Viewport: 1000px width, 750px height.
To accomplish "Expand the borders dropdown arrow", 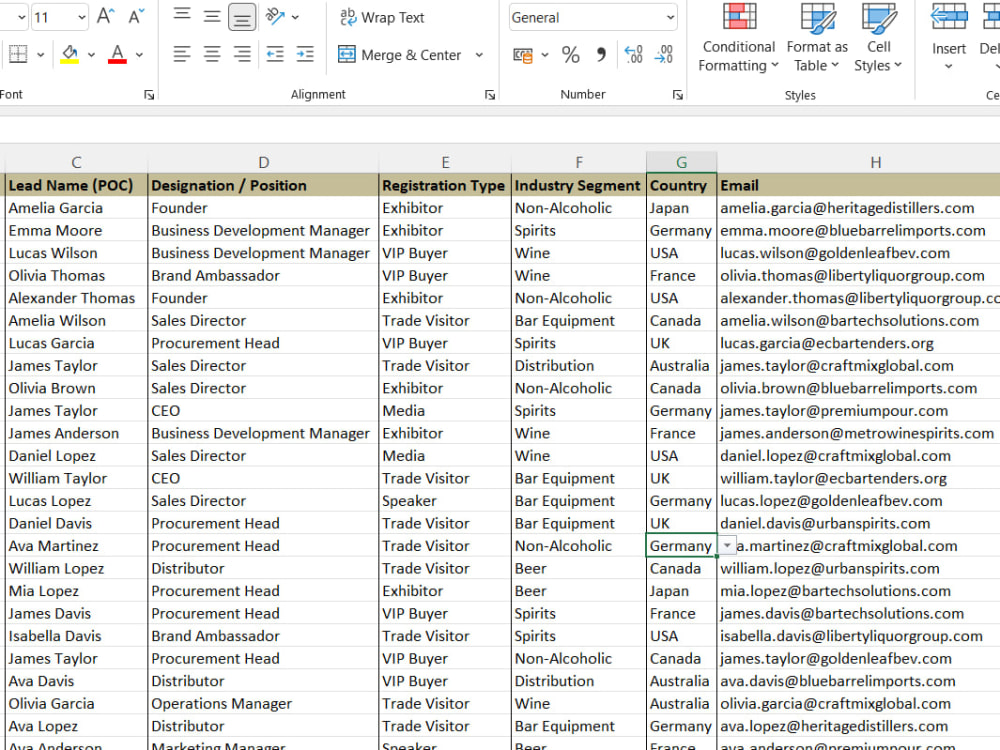I will tap(40, 55).
